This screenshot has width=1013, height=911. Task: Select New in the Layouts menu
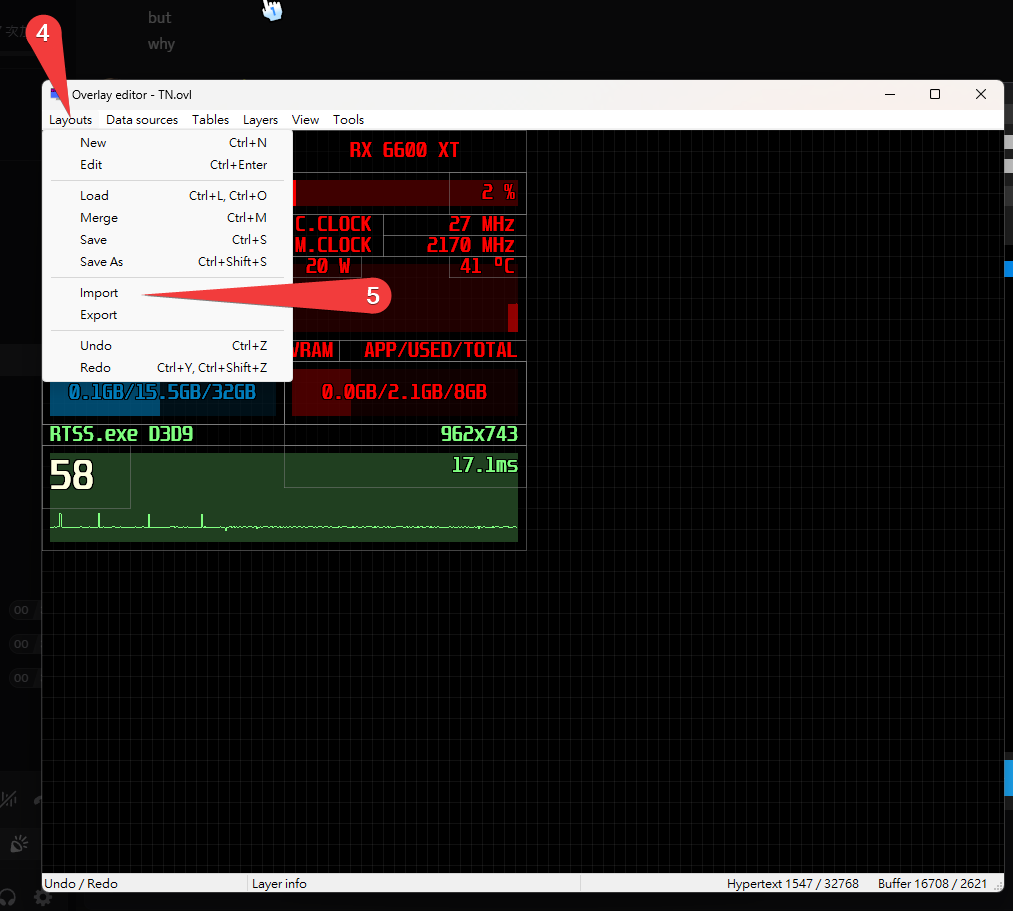pyautogui.click(x=93, y=143)
